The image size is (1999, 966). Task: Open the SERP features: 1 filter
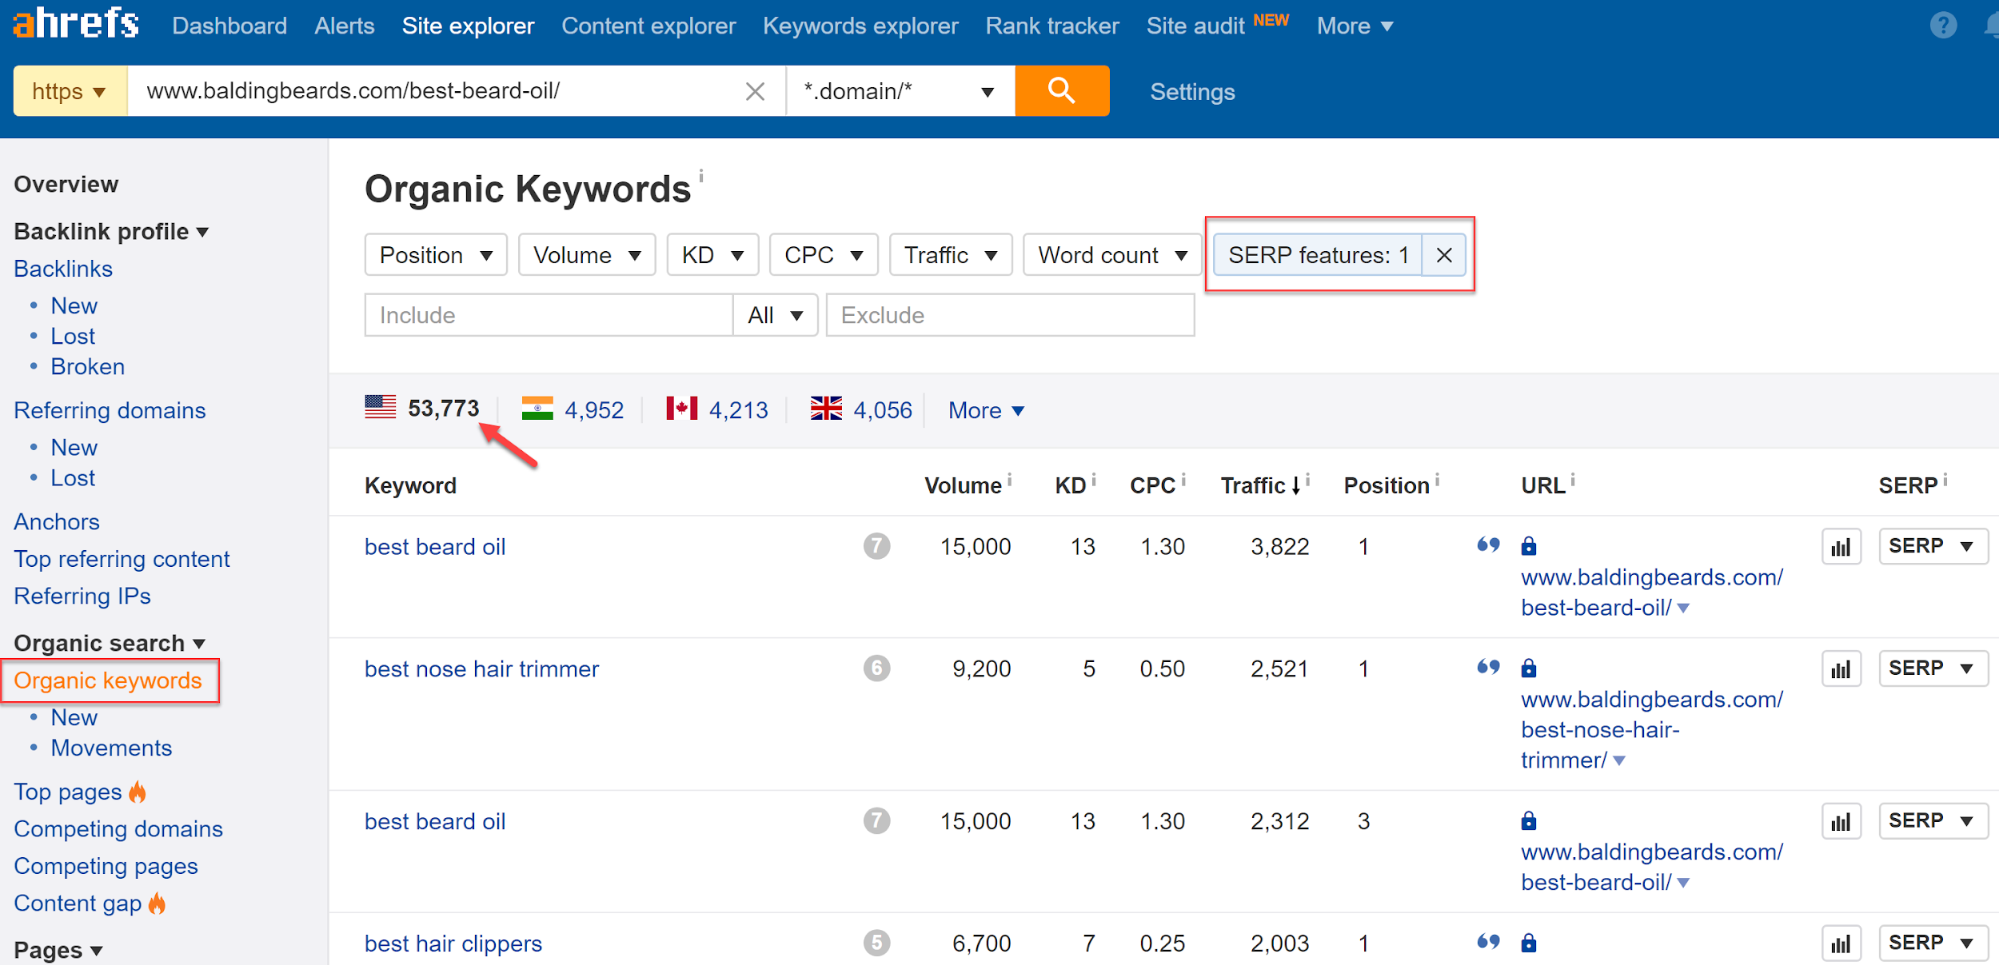(1318, 255)
